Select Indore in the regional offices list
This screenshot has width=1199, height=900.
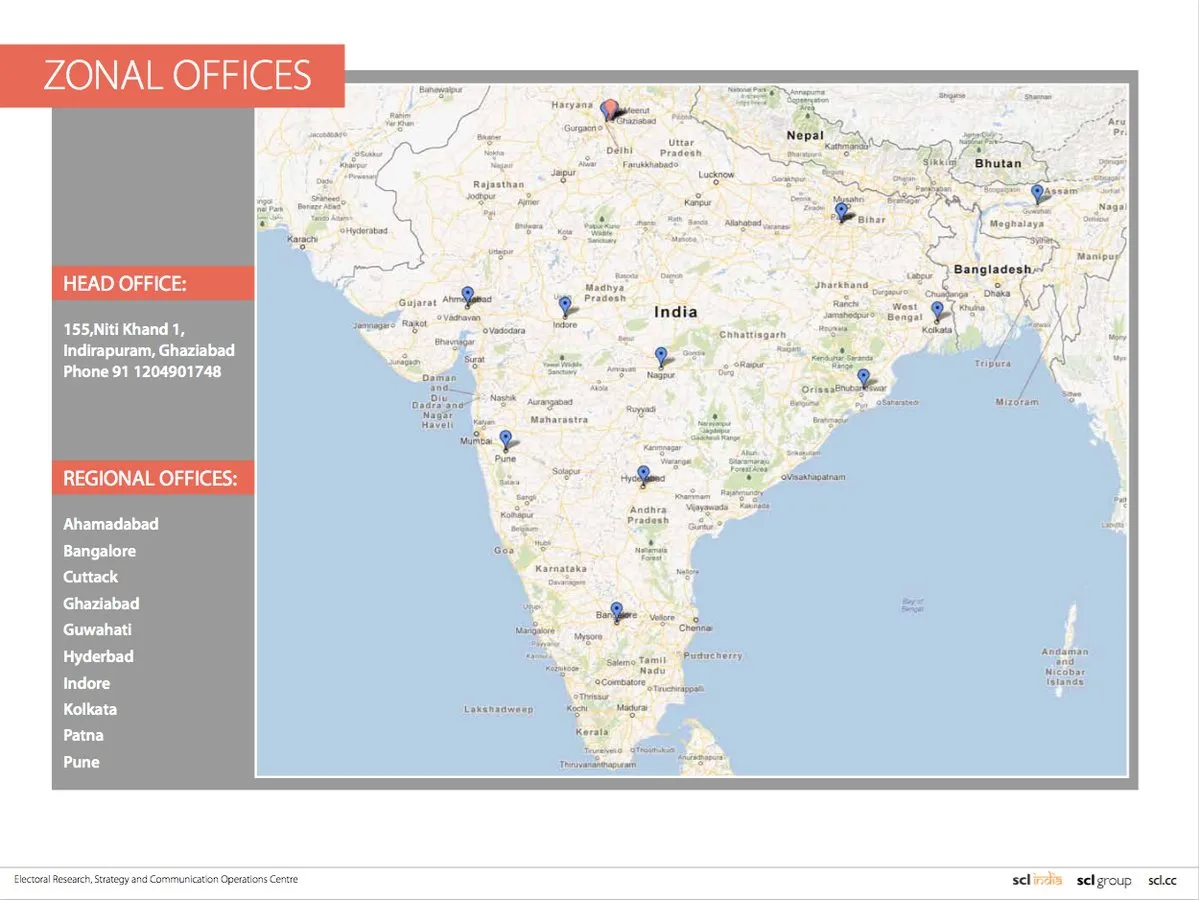(86, 684)
